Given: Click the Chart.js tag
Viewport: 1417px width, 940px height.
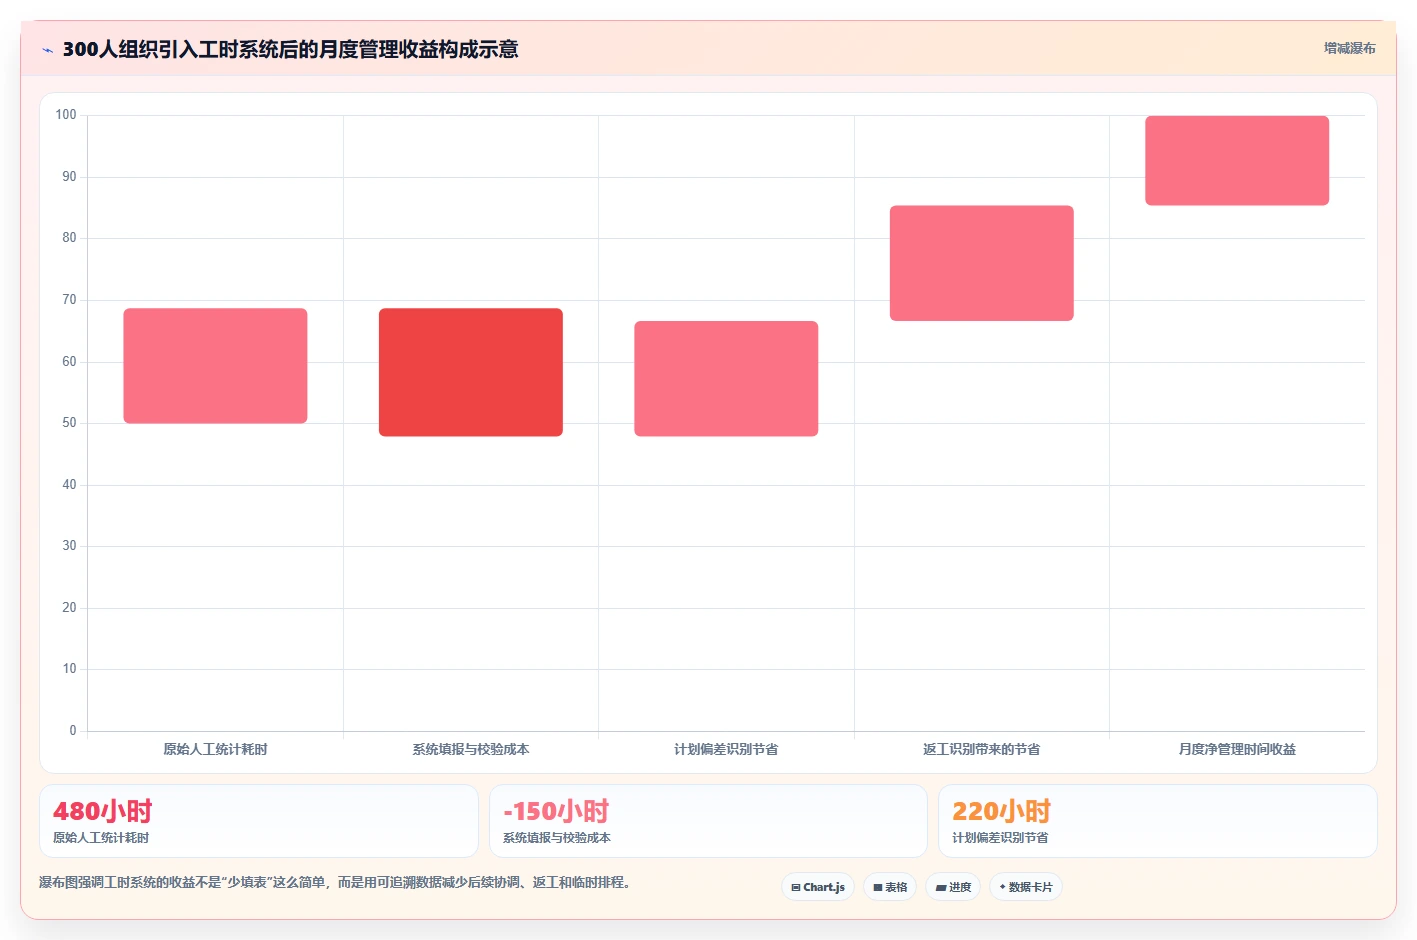Looking at the screenshot, I should (818, 887).
